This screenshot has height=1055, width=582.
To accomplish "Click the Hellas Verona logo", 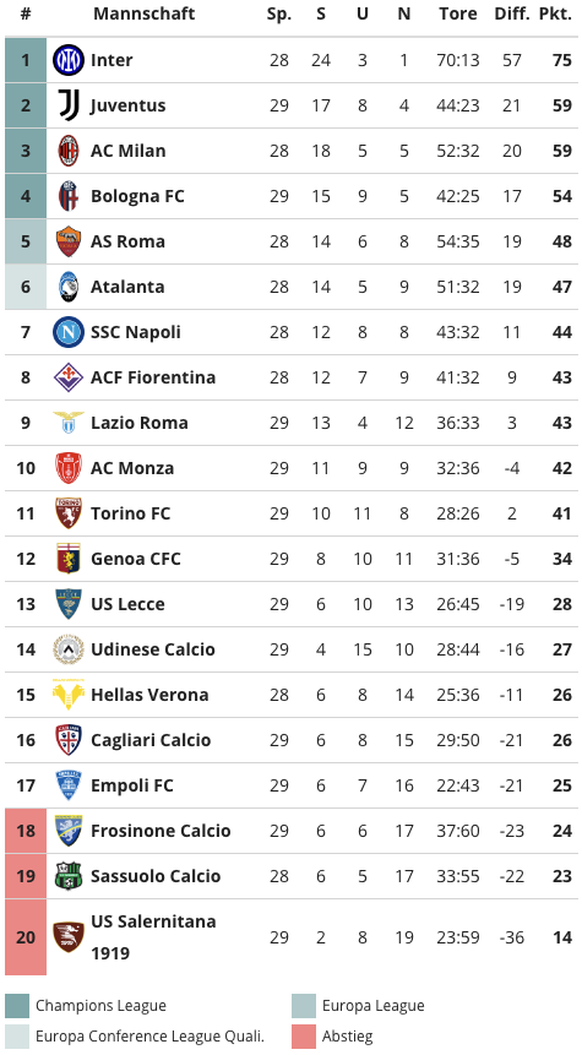I will [x=68, y=694].
